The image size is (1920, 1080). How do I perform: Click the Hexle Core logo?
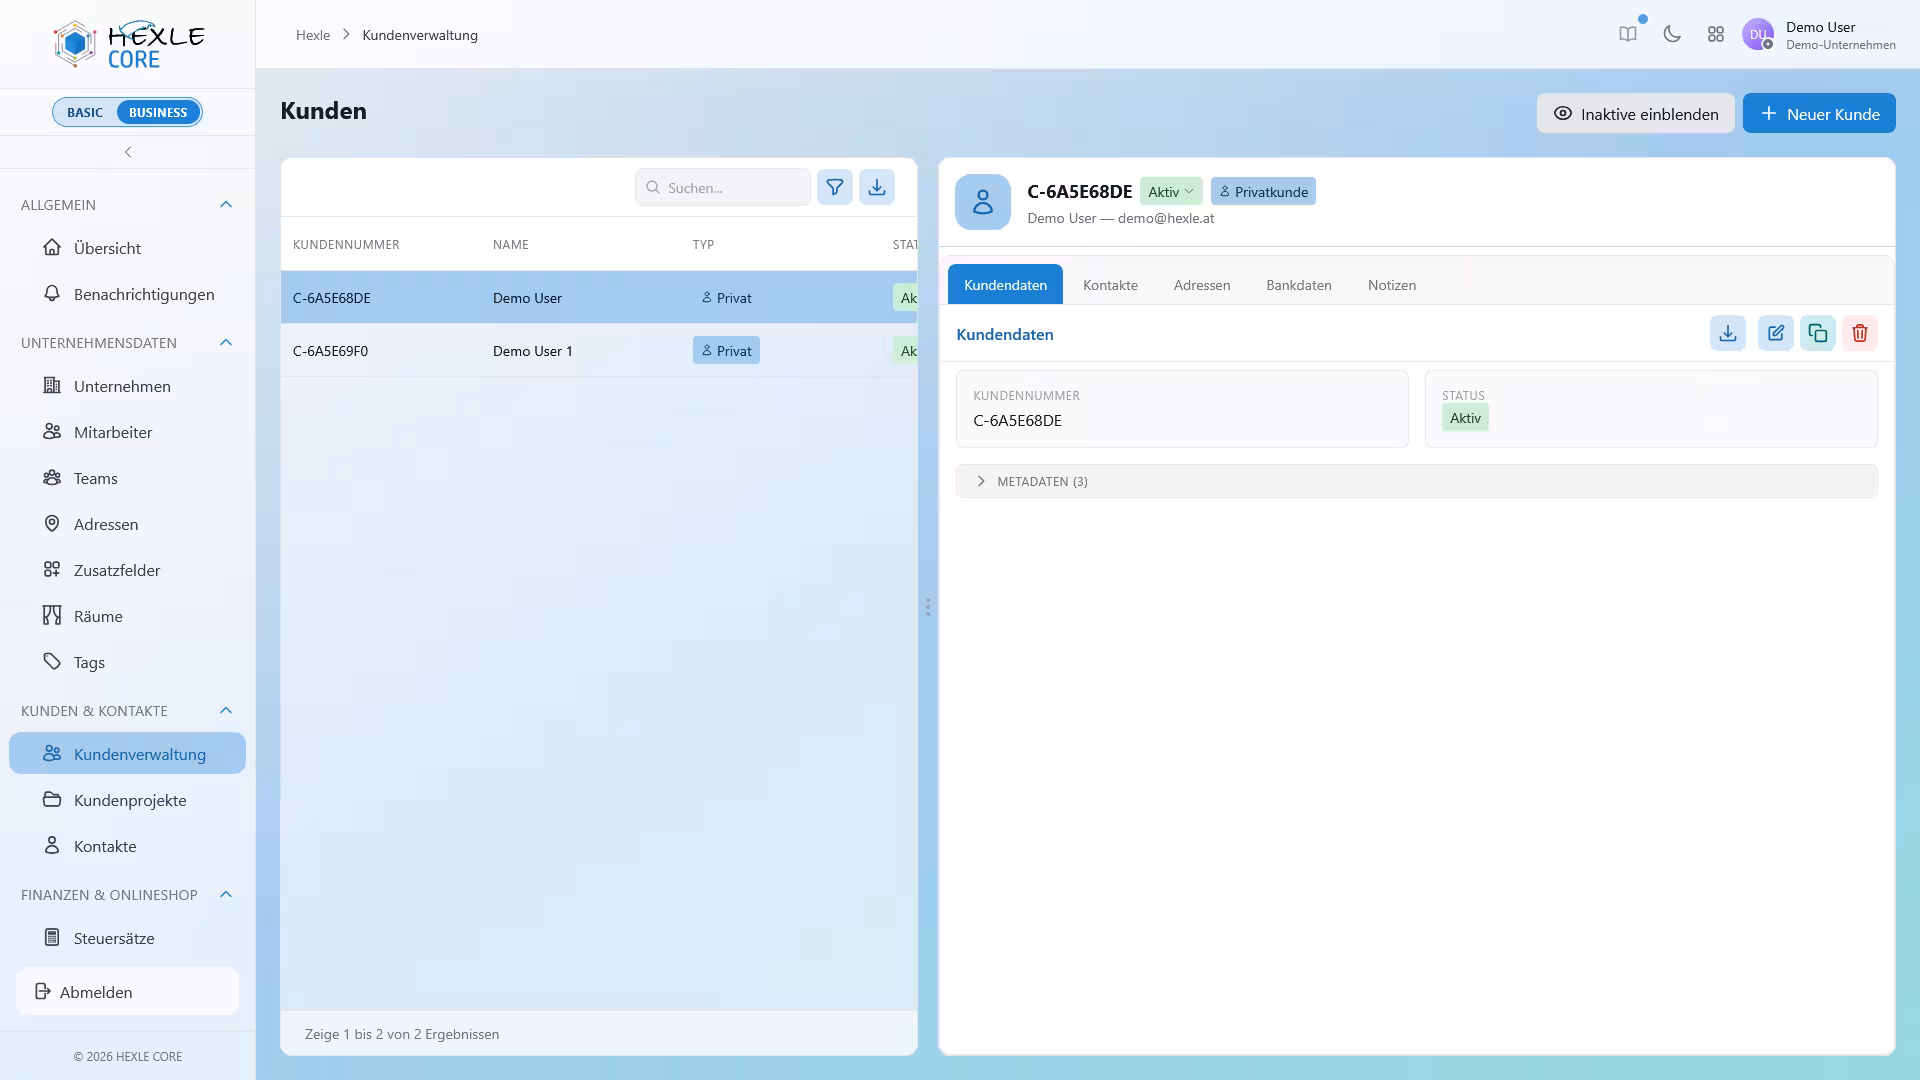tap(128, 44)
